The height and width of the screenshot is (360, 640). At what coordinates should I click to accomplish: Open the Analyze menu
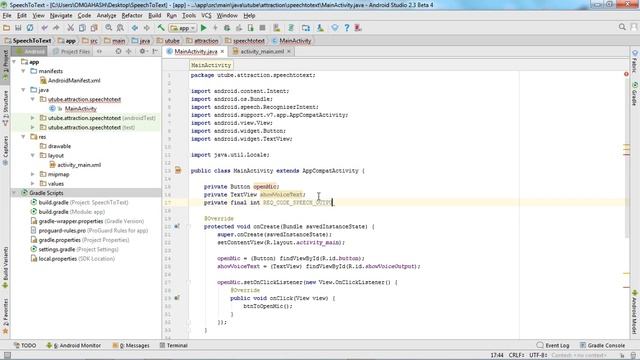coord(107,16)
